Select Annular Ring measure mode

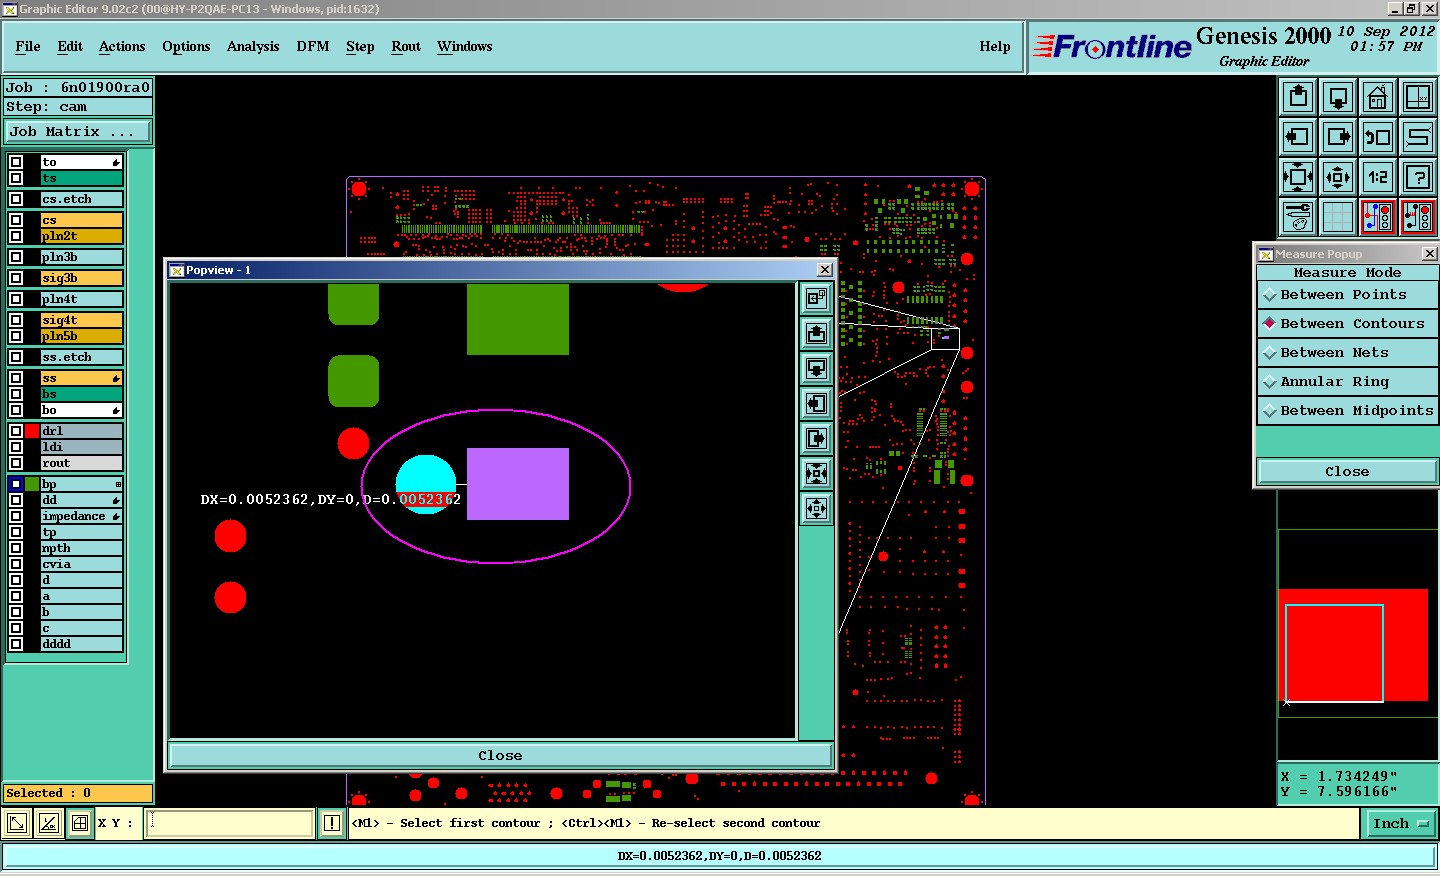point(1347,382)
